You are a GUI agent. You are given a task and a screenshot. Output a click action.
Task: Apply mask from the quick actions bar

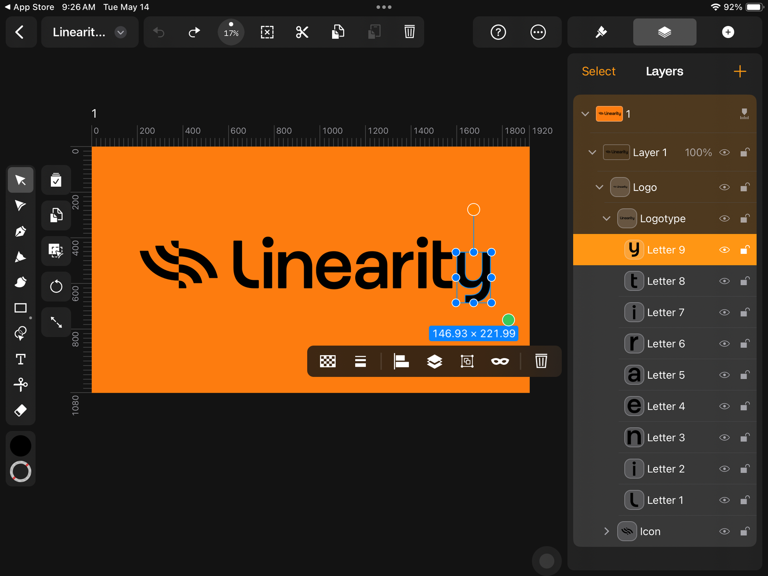[x=500, y=361]
